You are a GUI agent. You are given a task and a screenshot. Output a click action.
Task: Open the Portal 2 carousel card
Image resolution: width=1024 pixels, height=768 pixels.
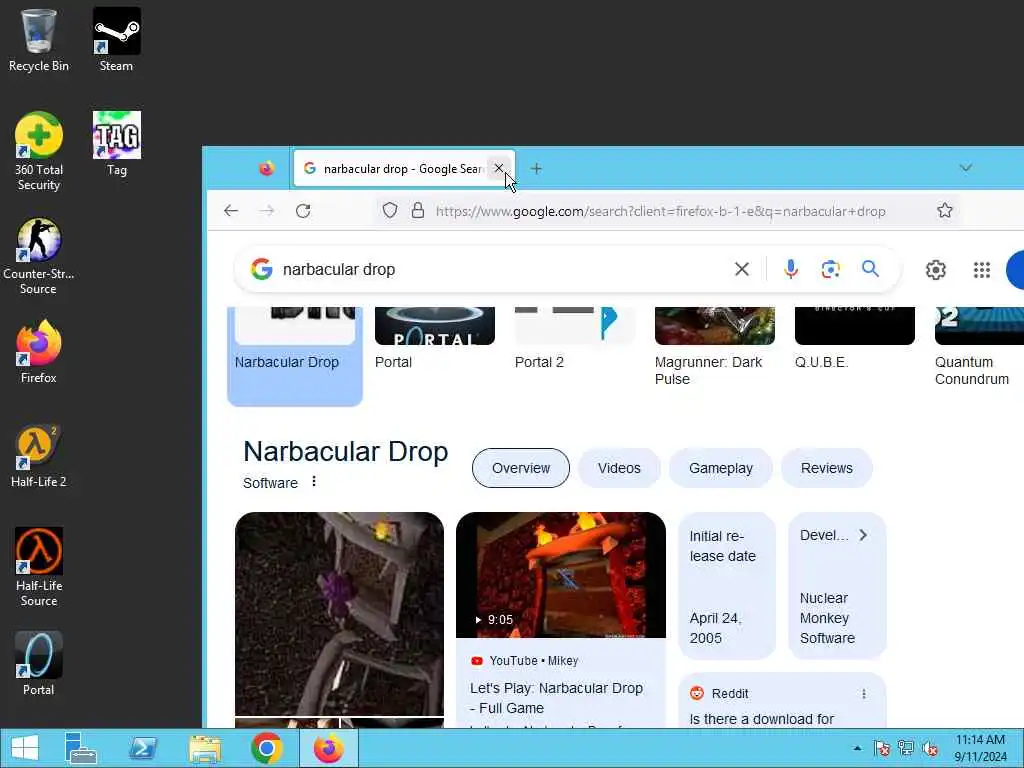click(x=575, y=340)
